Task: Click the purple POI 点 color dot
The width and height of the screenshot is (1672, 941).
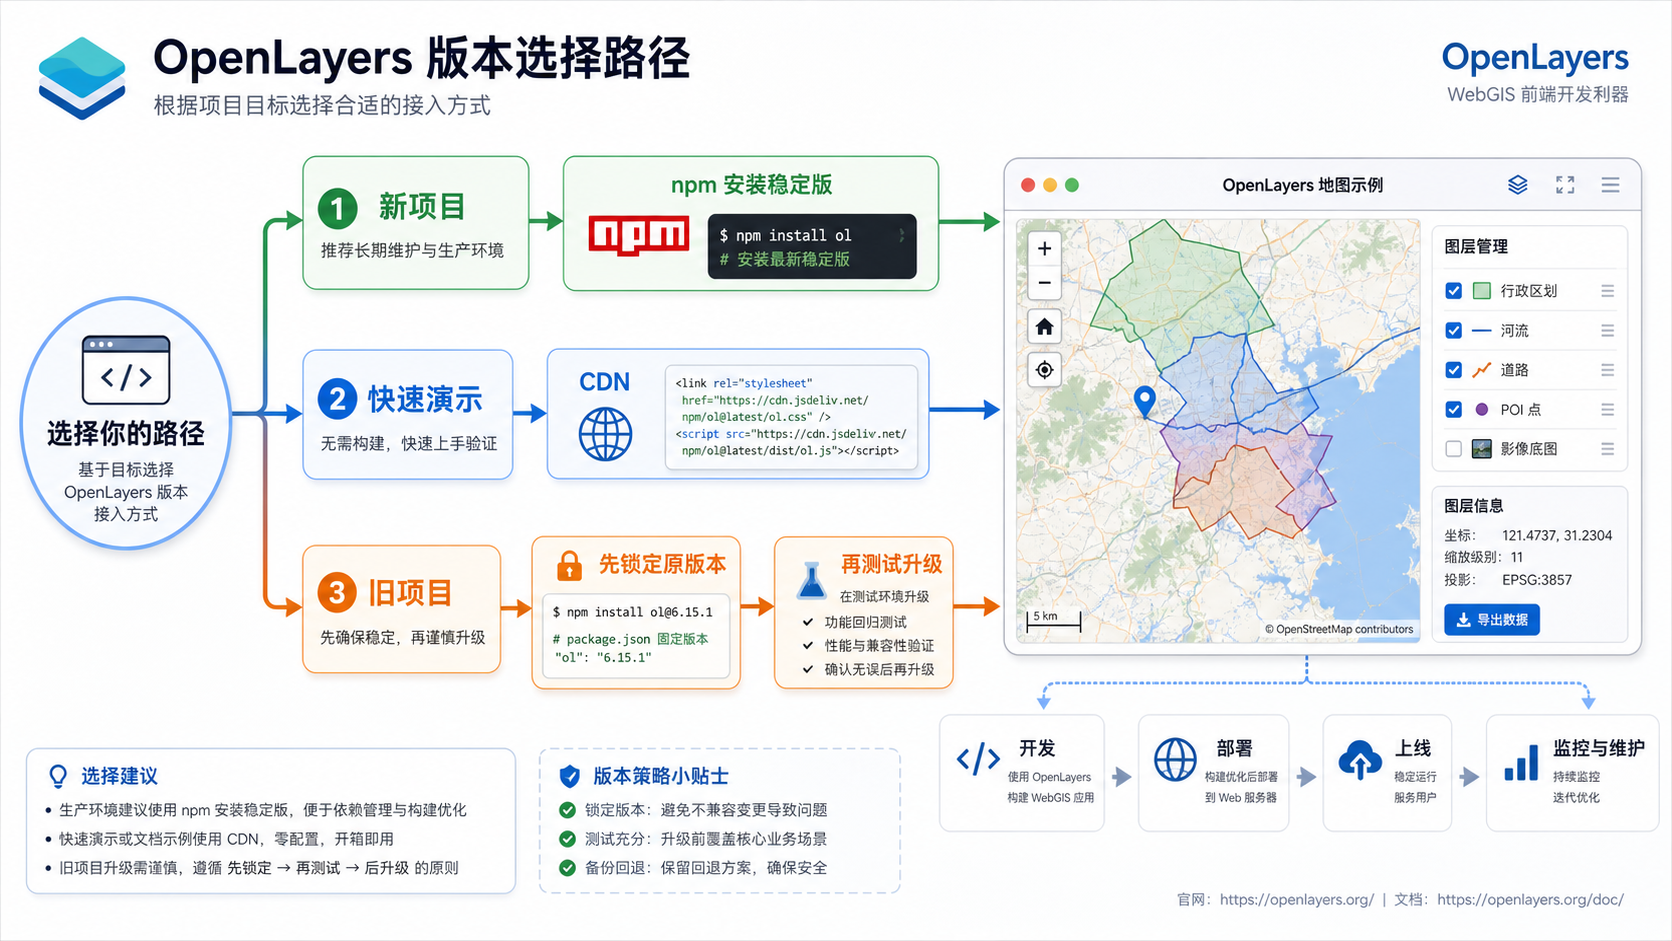Action: 1482,409
